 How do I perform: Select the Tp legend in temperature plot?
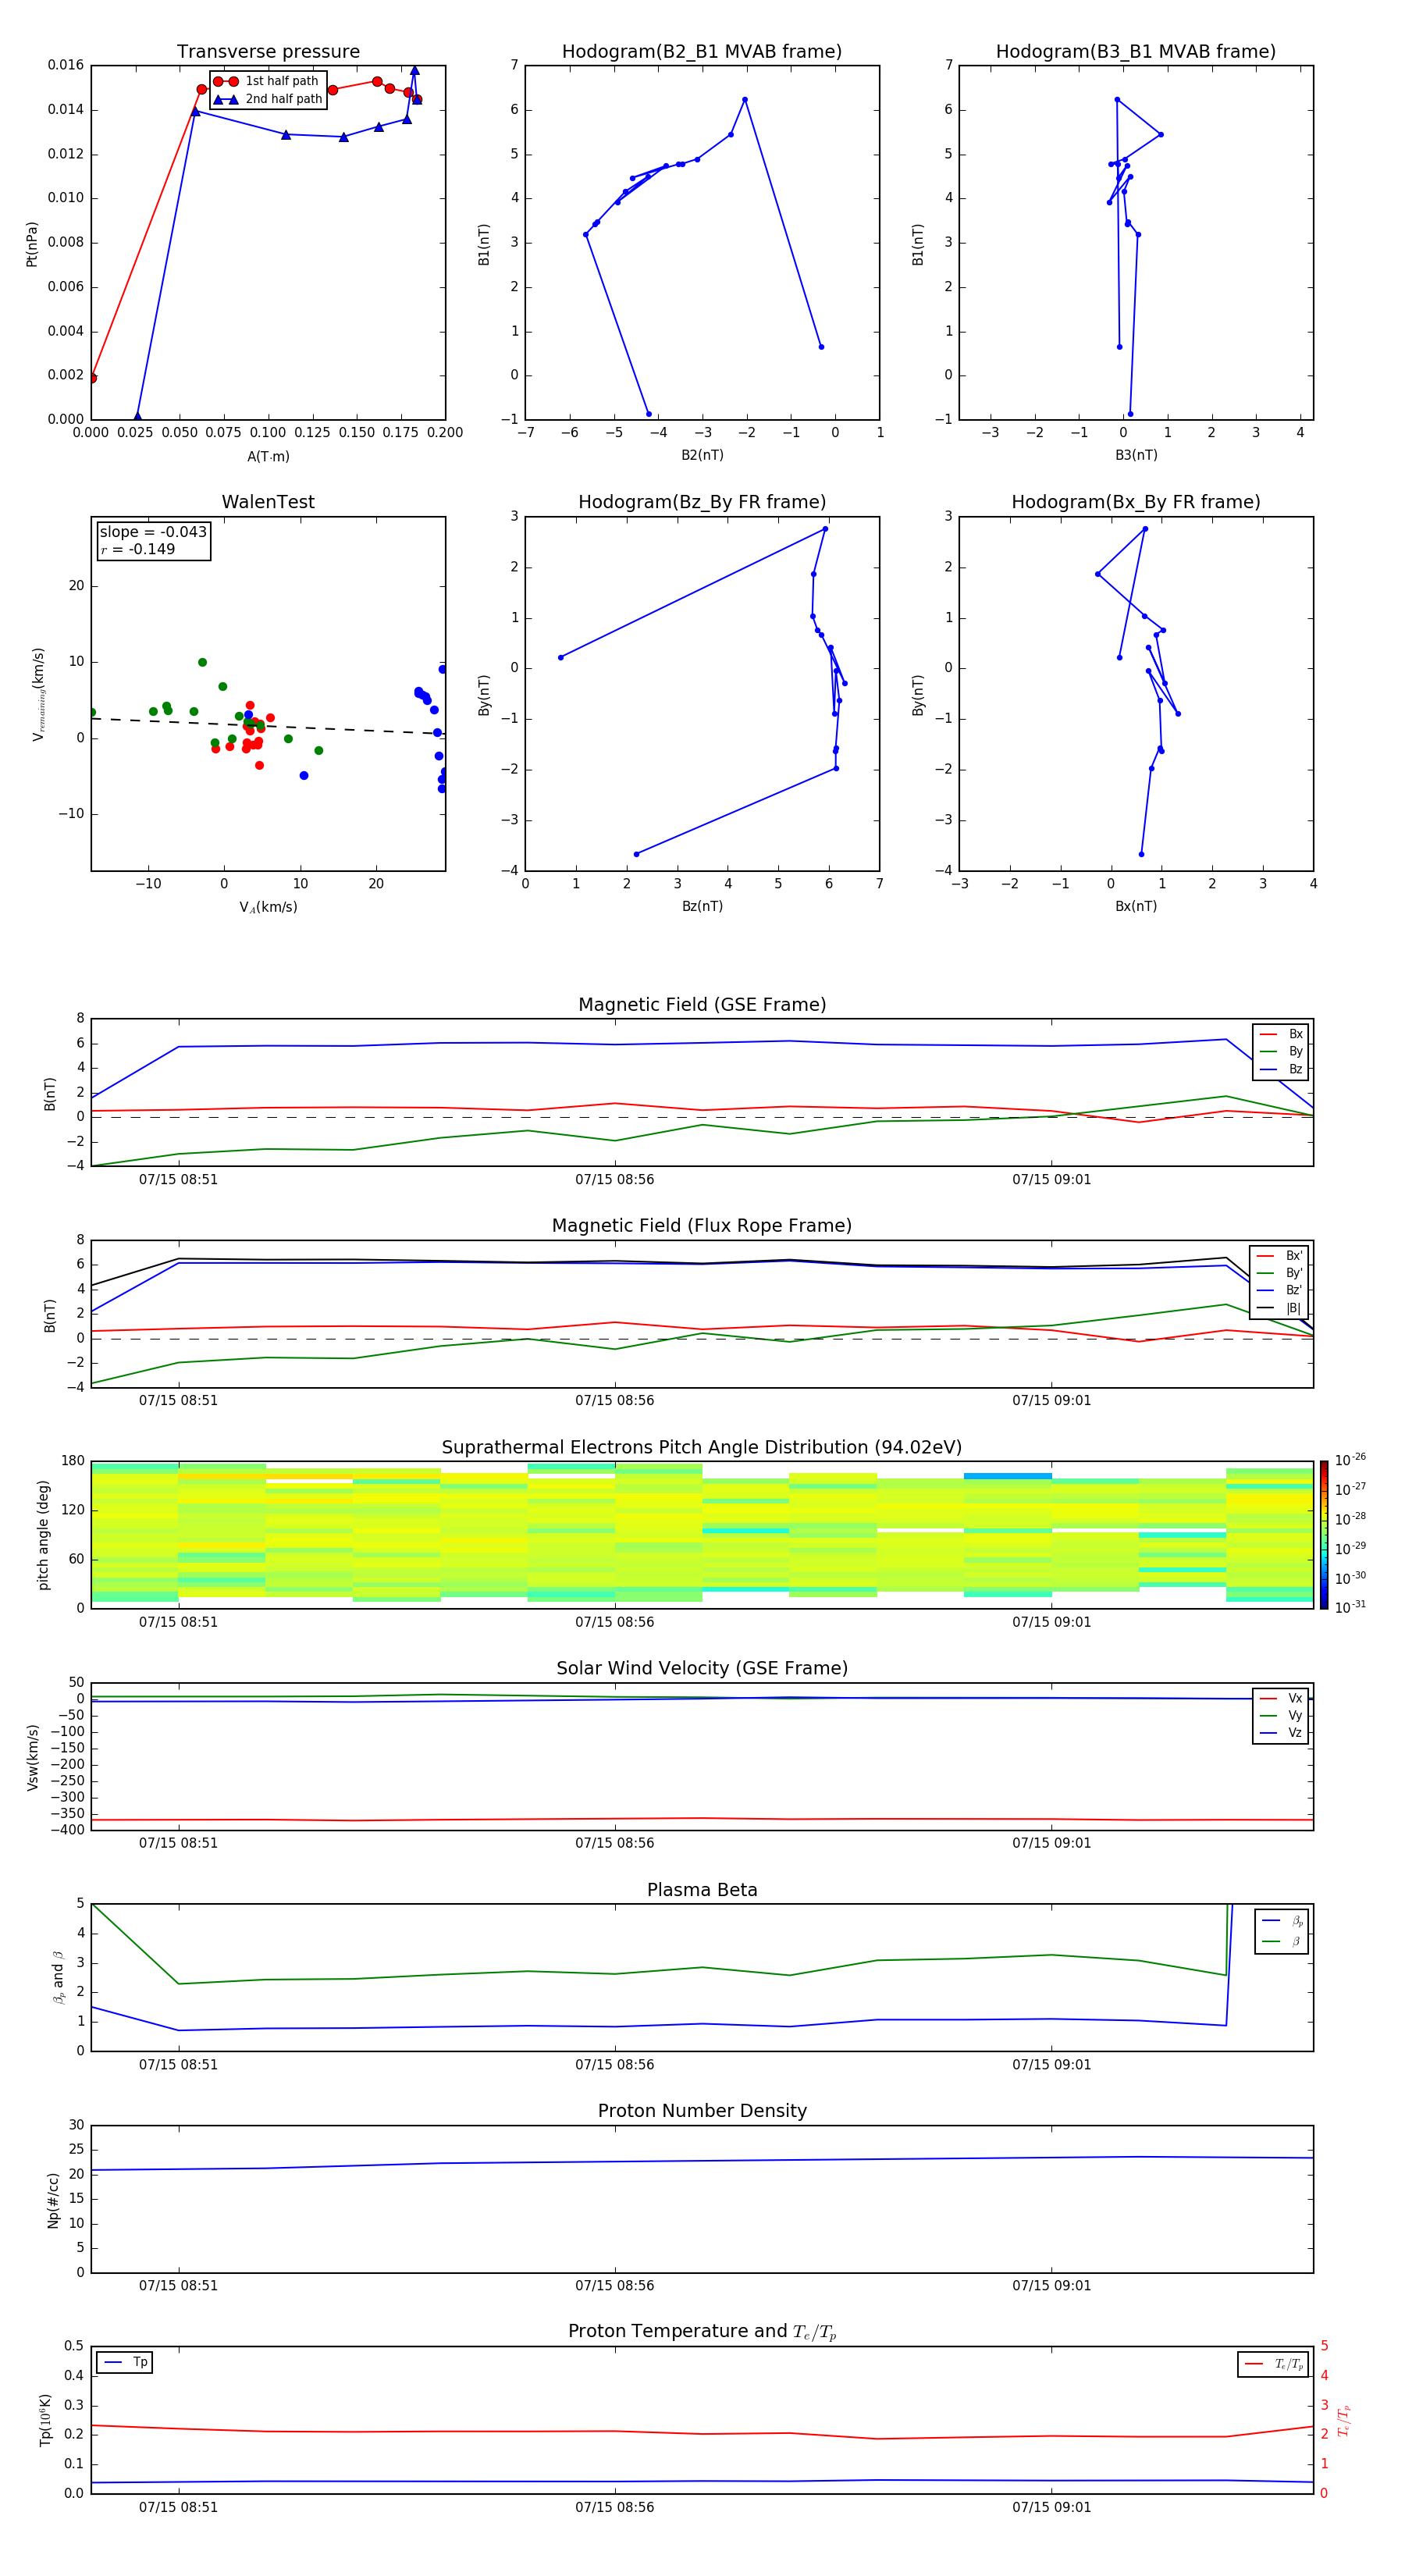click(125, 2362)
